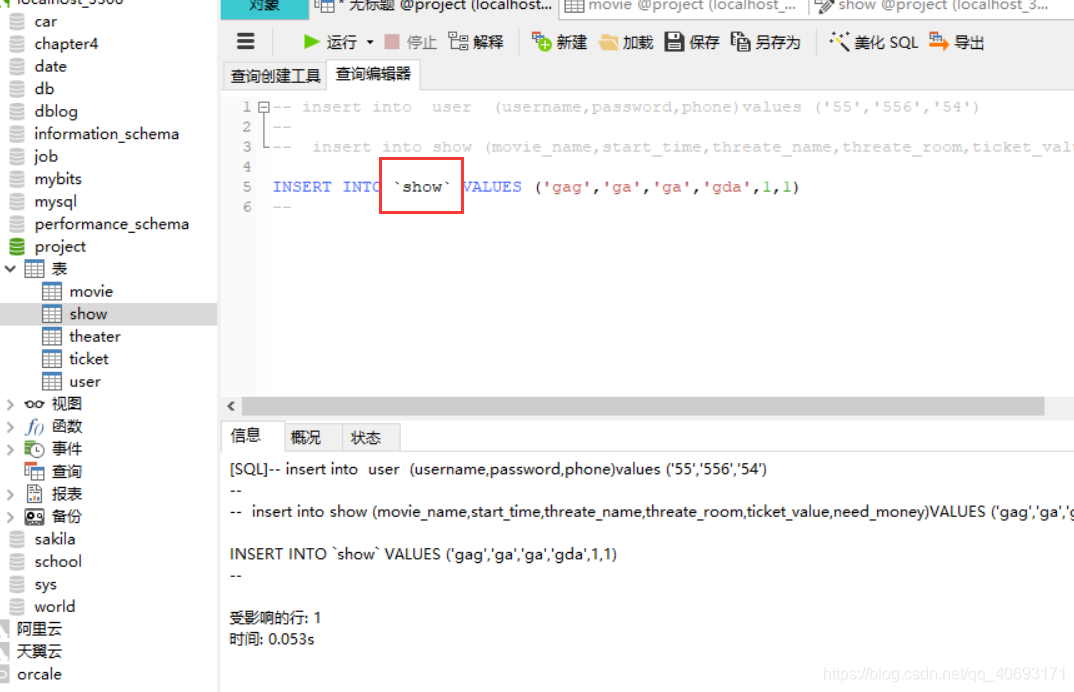This screenshot has width=1074, height=692.
Task: Place cursor on INSERT INTO line 5
Action: click(x=536, y=187)
